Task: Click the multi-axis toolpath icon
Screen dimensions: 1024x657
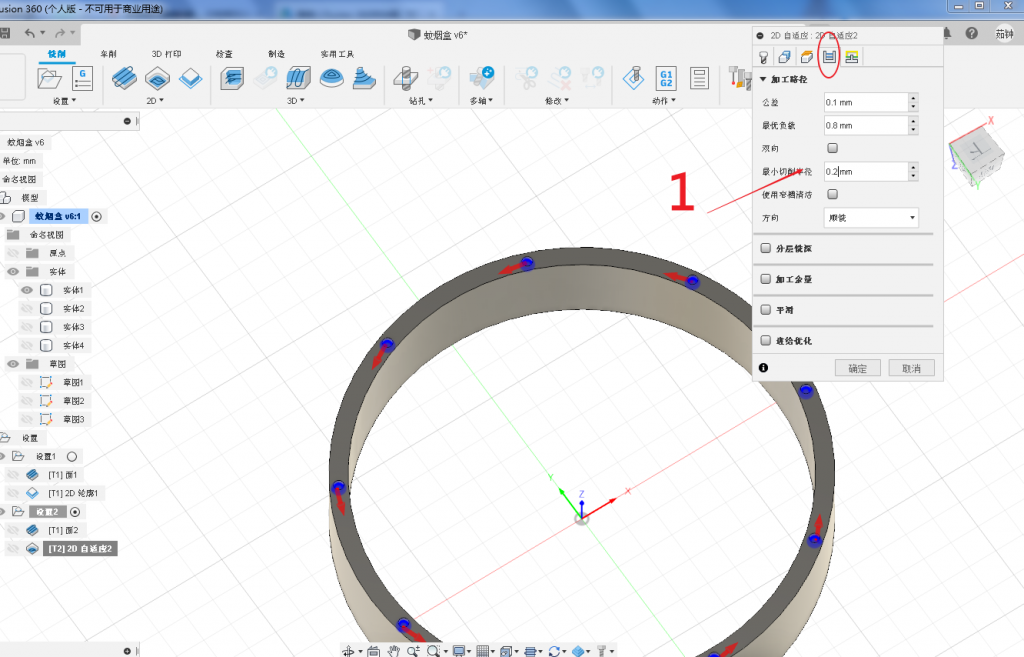Action: coord(482,78)
